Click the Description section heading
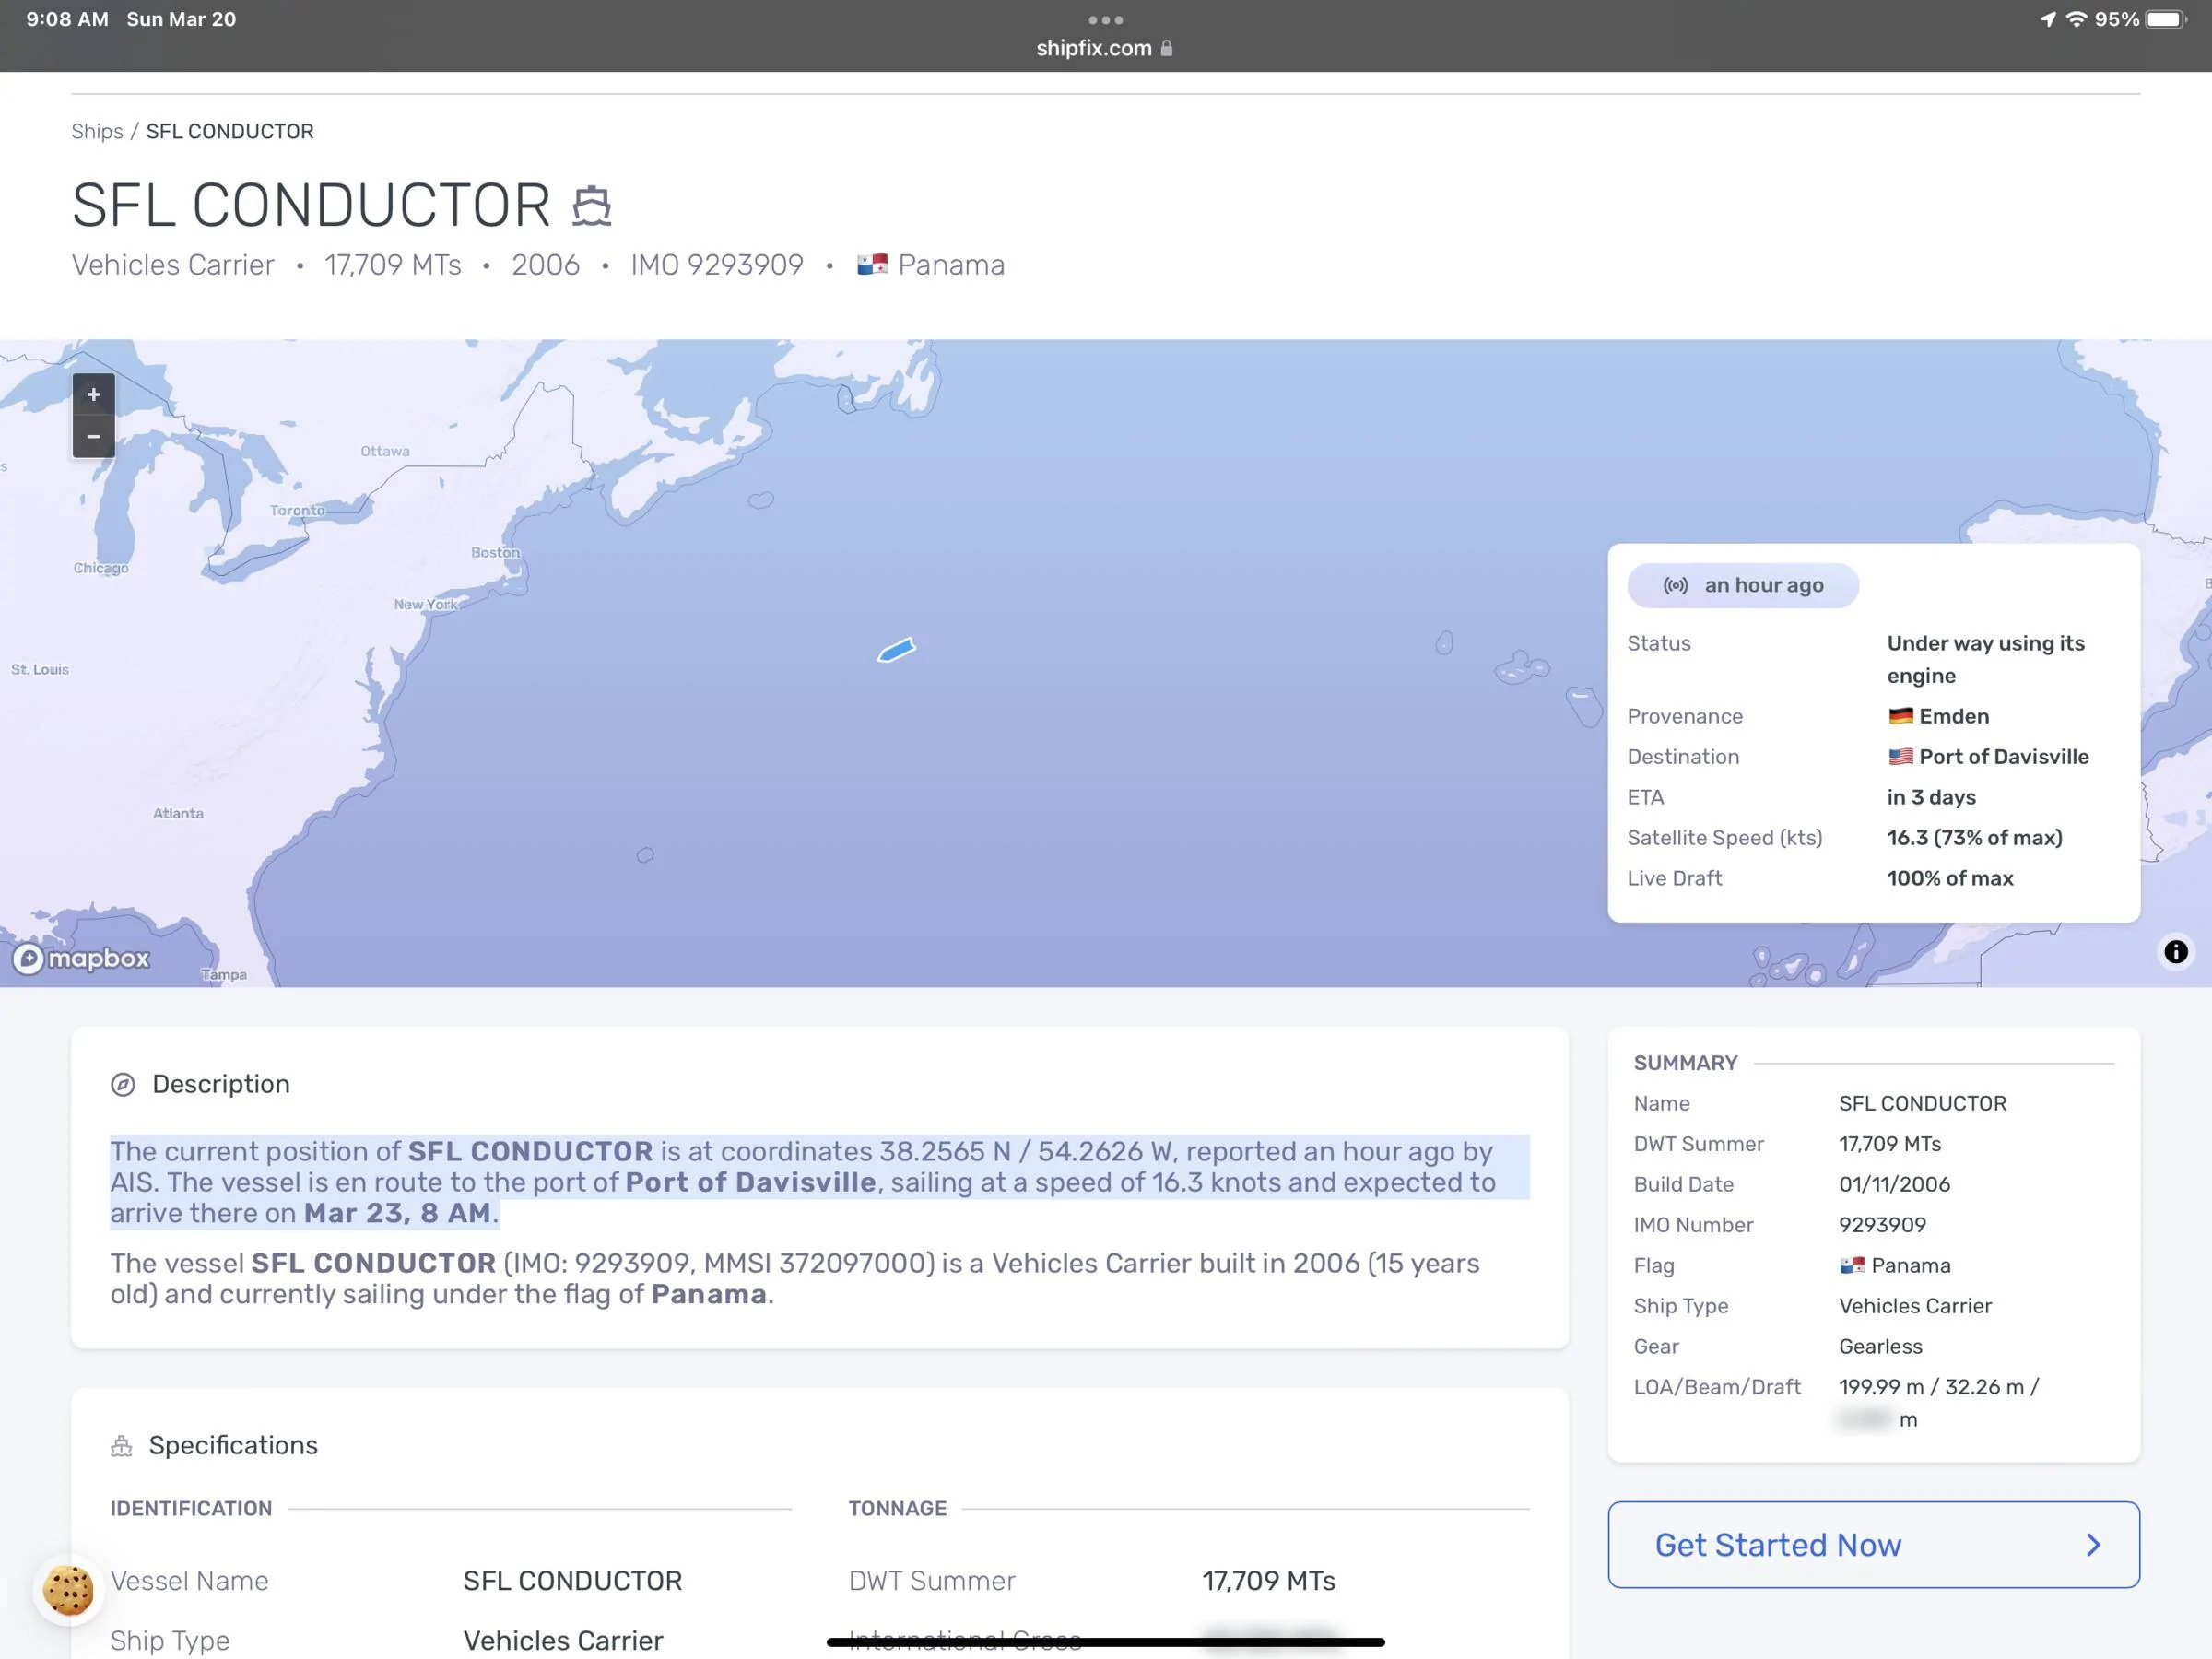This screenshot has height=1659, width=2212. pyautogui.click(x=221, y=1085)
